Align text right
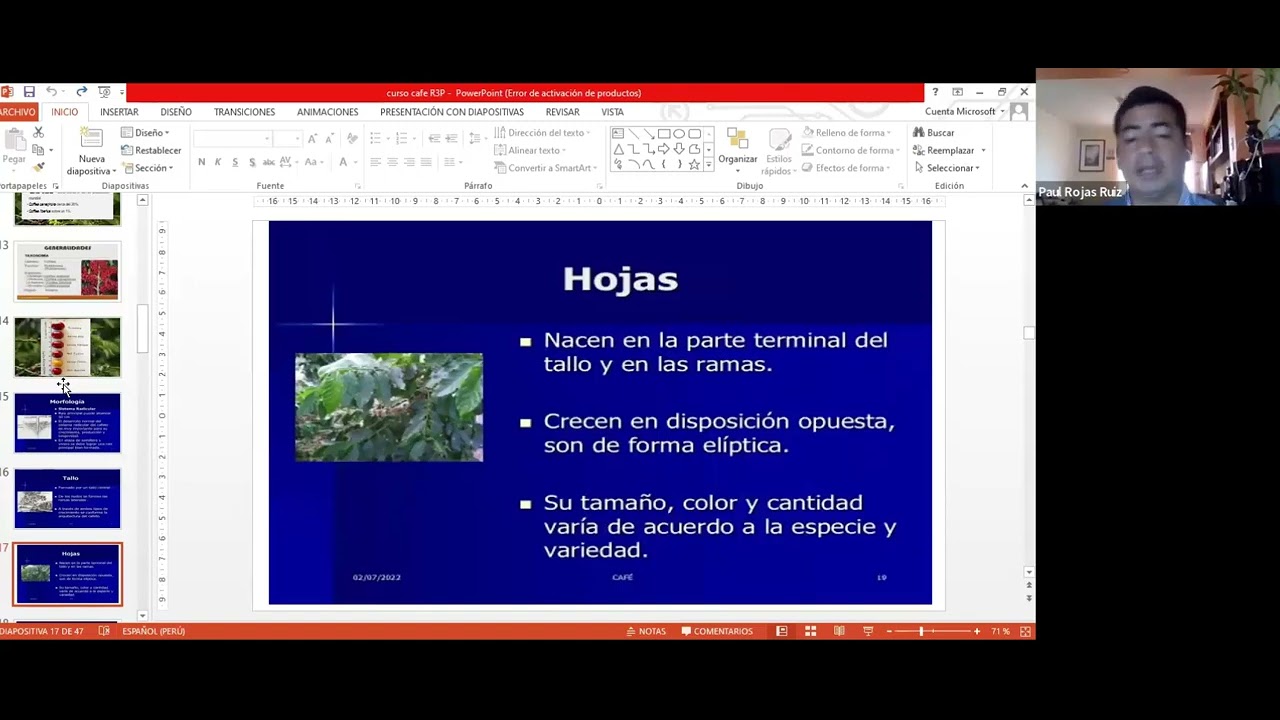This screenshot has height=720, width=1280. tap(409, 162)
